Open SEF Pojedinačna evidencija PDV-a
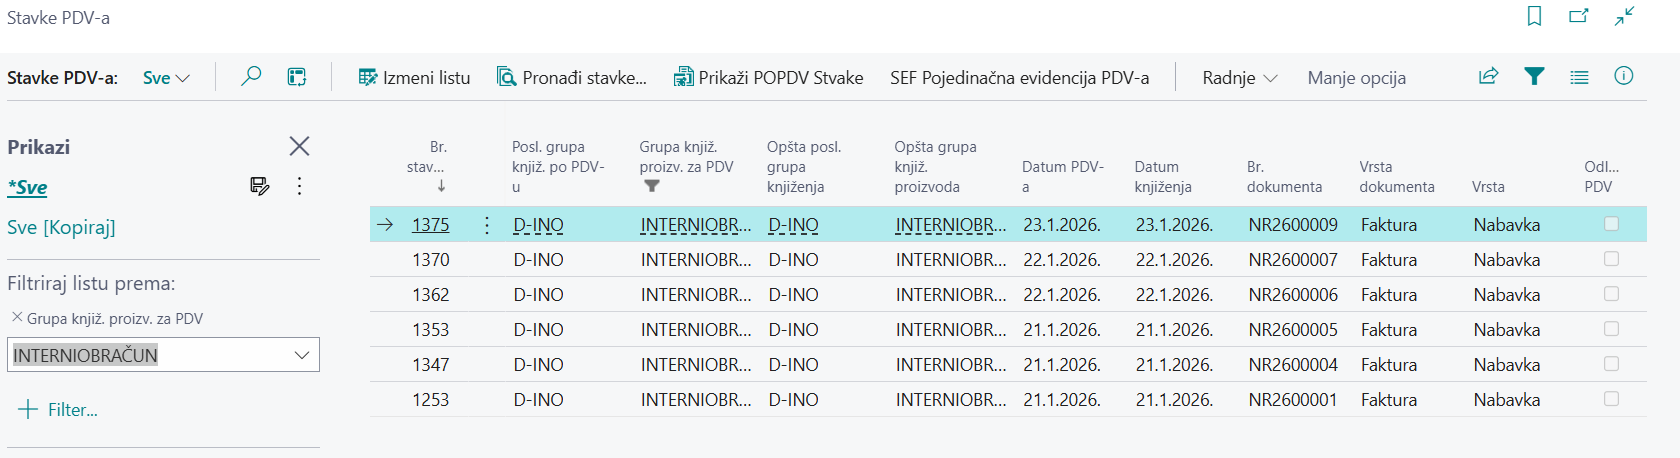Image resolution: width=1680 pixels, height=458 pixels. click(1019, 78)
